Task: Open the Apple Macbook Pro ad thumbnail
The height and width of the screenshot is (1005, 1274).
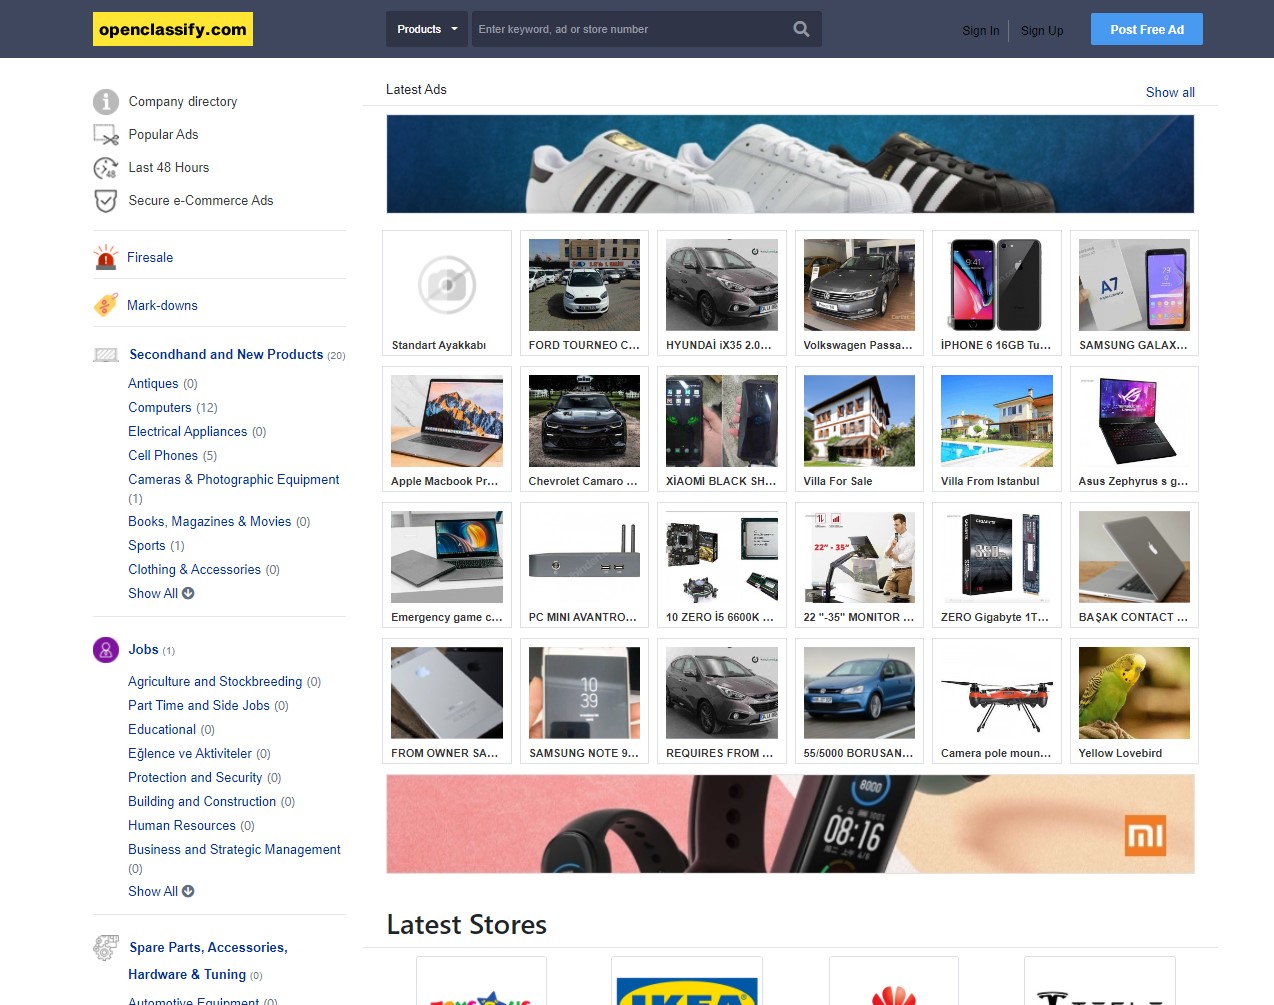Action: click(x=447, y=421)
